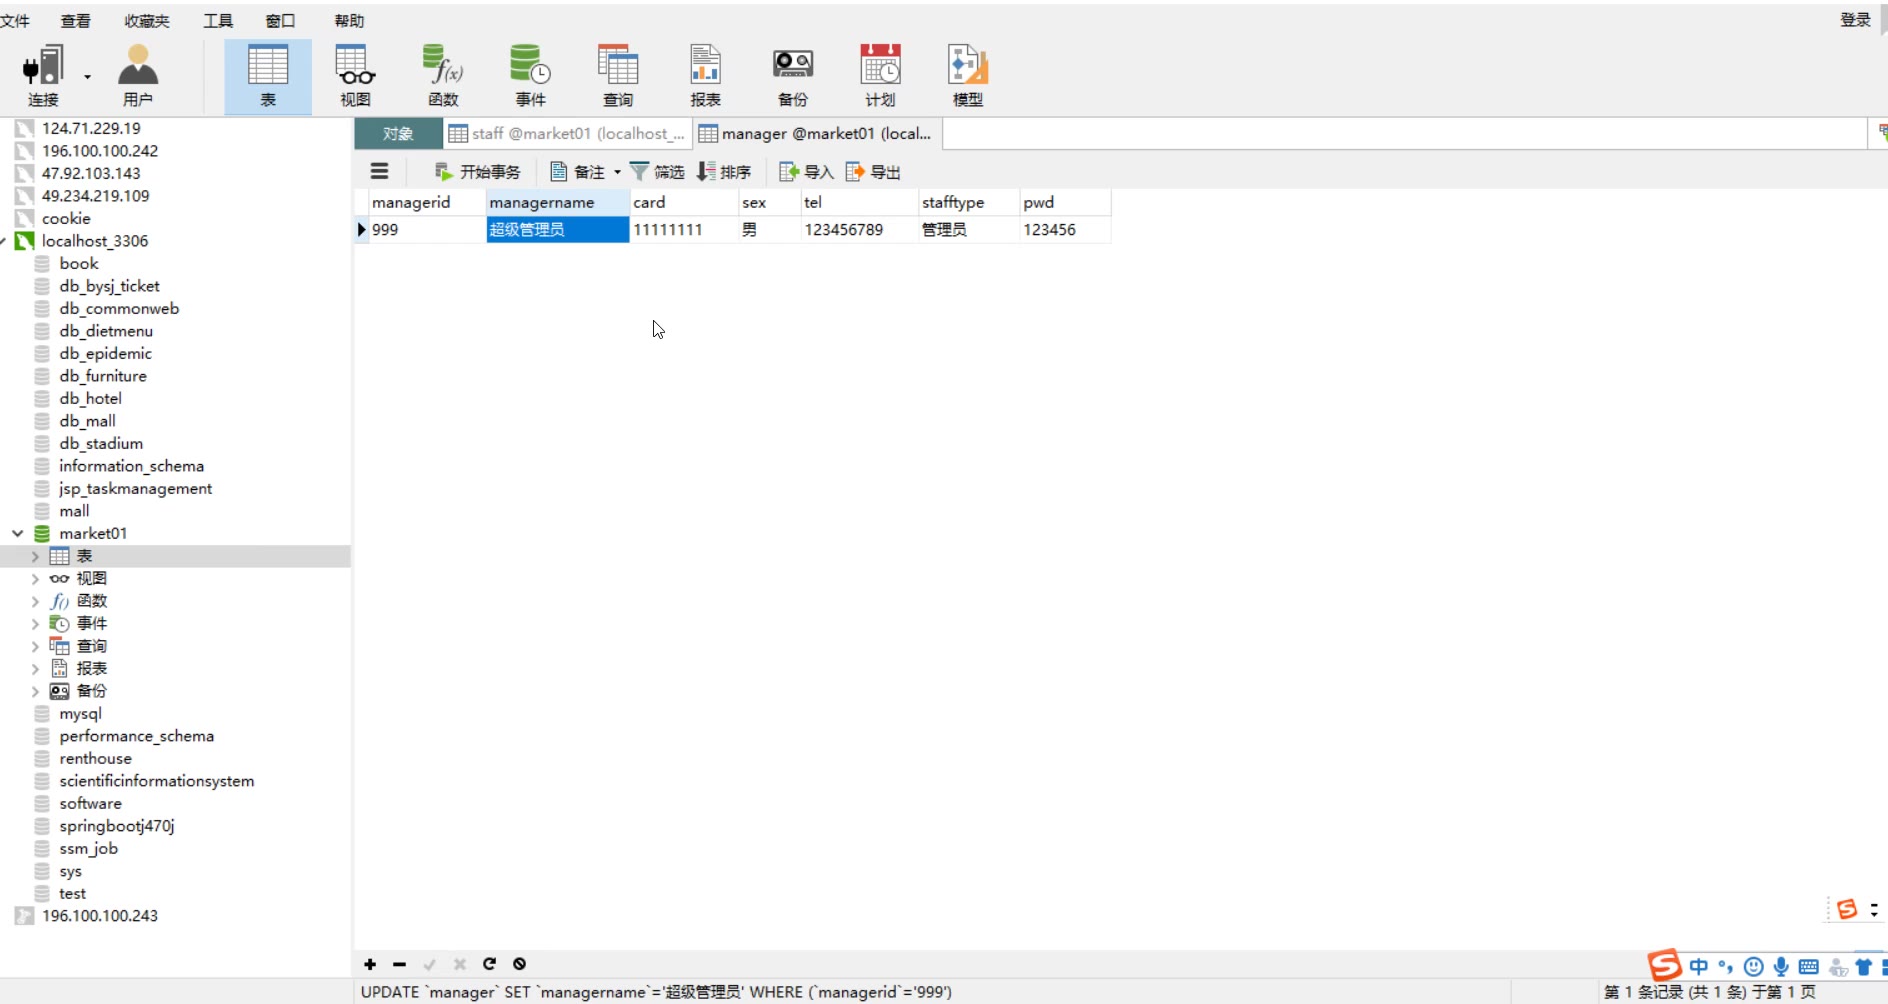
Task: Click the Sogou soft keyboard icon
Action: click(1809, 966)
